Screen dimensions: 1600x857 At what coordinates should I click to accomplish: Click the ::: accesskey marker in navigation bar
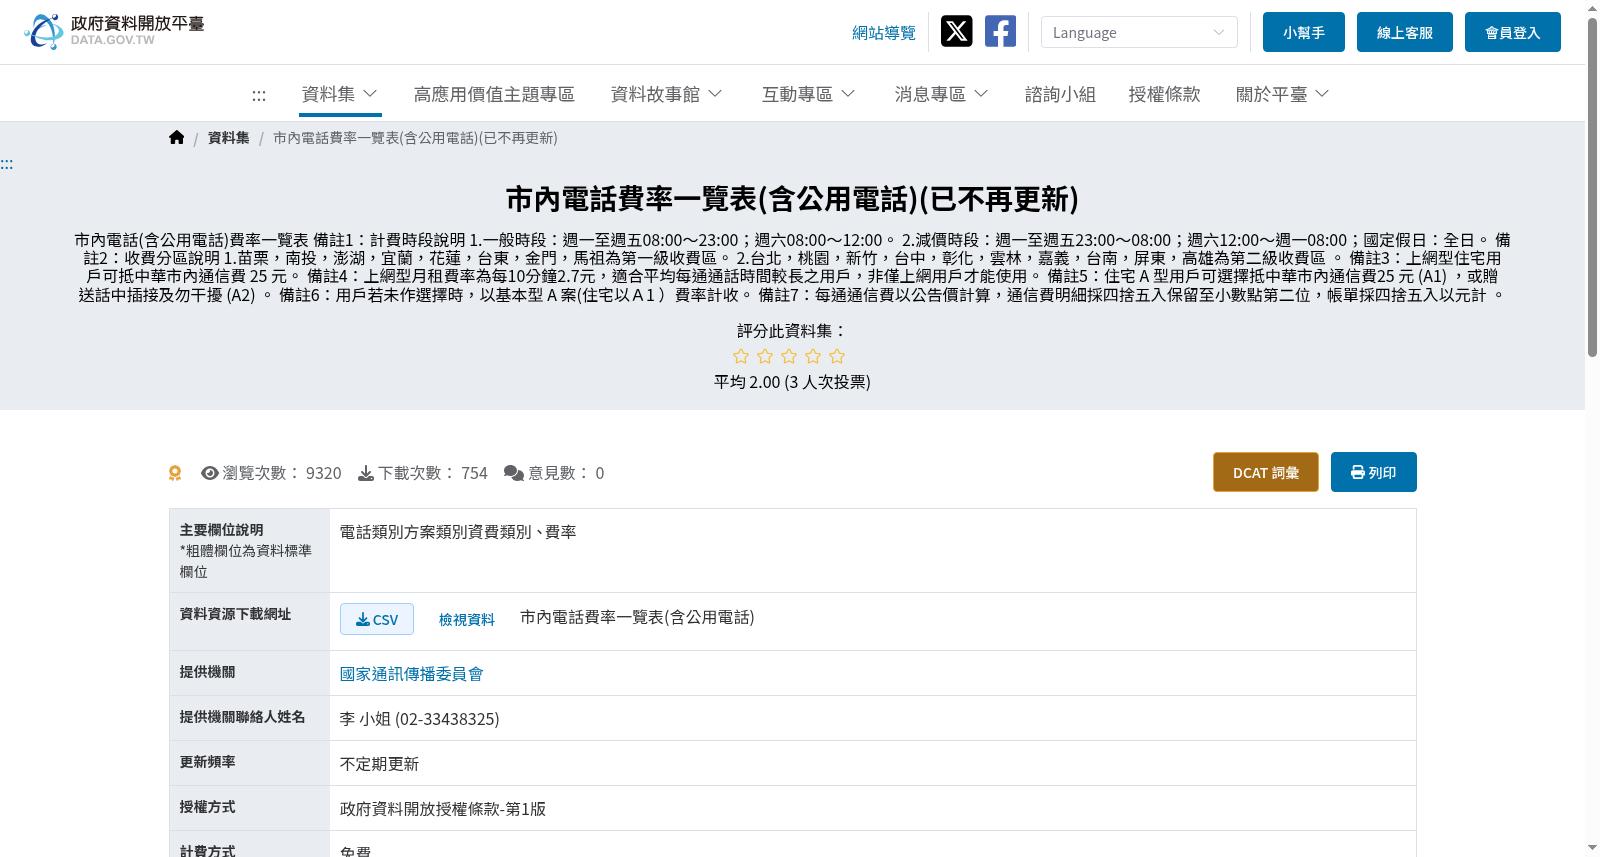click(259, 95)
